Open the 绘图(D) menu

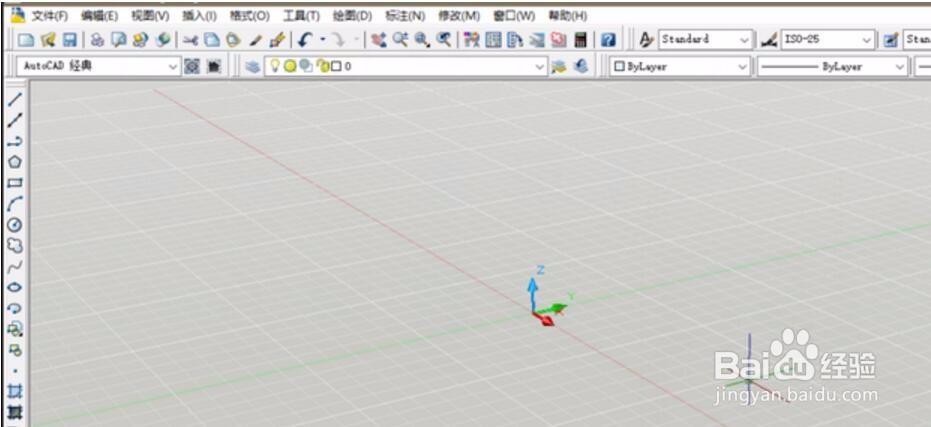click(x=352, y=15)
